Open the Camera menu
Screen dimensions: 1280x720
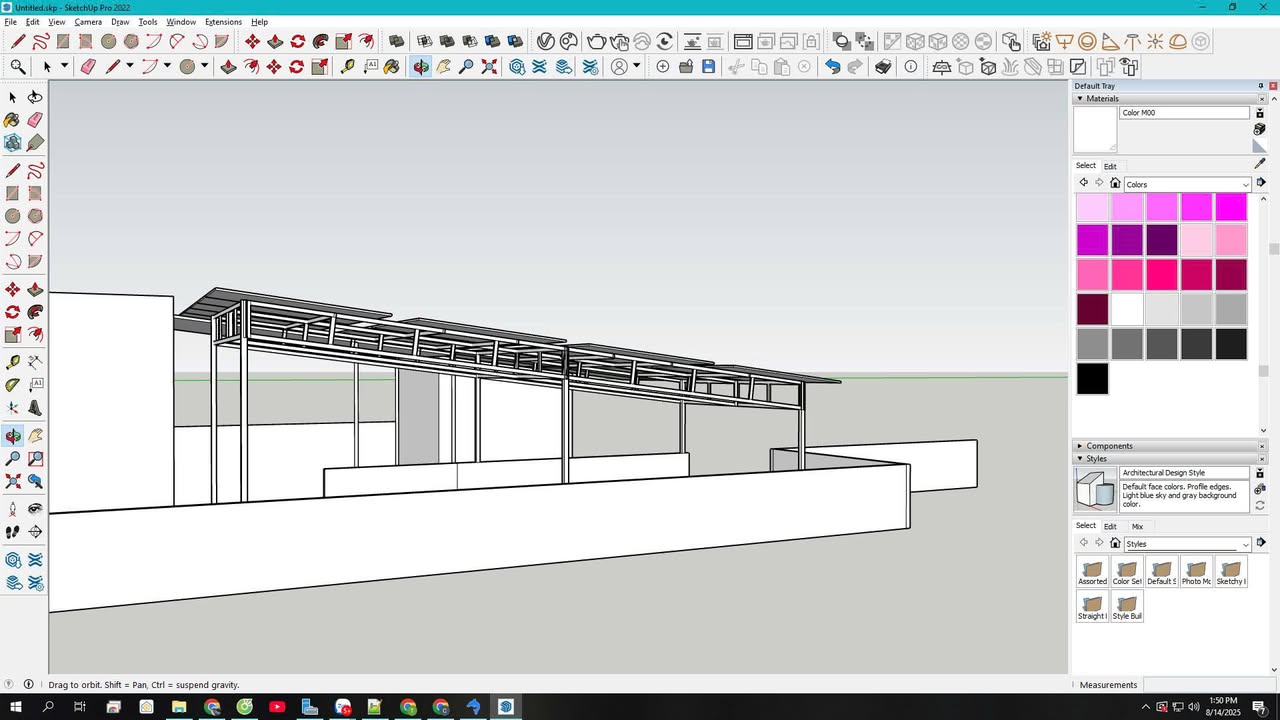(88, 22)
